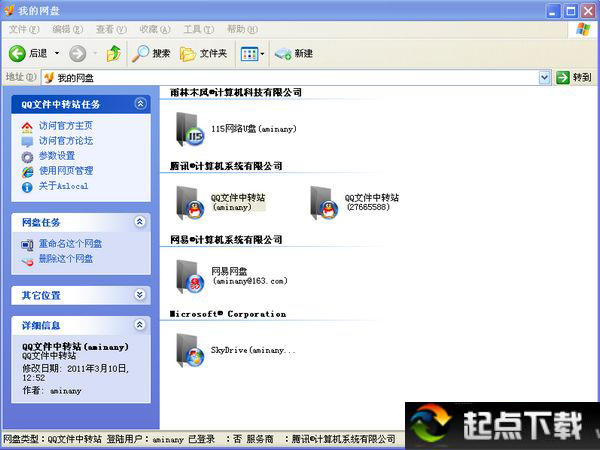Image resolution: width=600 pixels, height=450 pixels.
Task: Open the 访问官方主页 link
Action: [x=66, y=126]
